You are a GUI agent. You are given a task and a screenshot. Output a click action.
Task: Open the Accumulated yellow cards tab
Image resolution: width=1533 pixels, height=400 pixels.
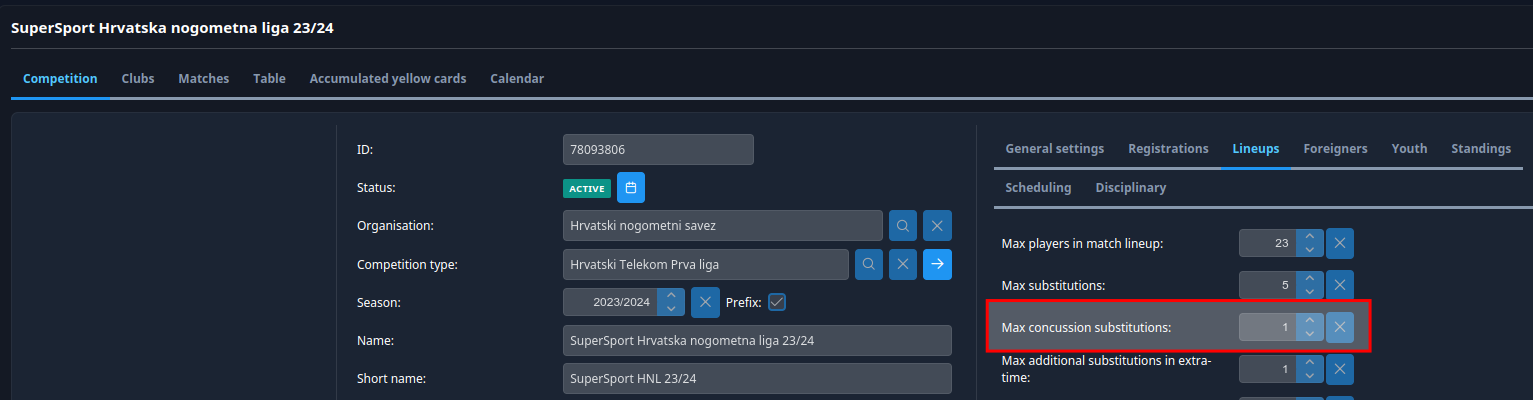tap(388, 79)
